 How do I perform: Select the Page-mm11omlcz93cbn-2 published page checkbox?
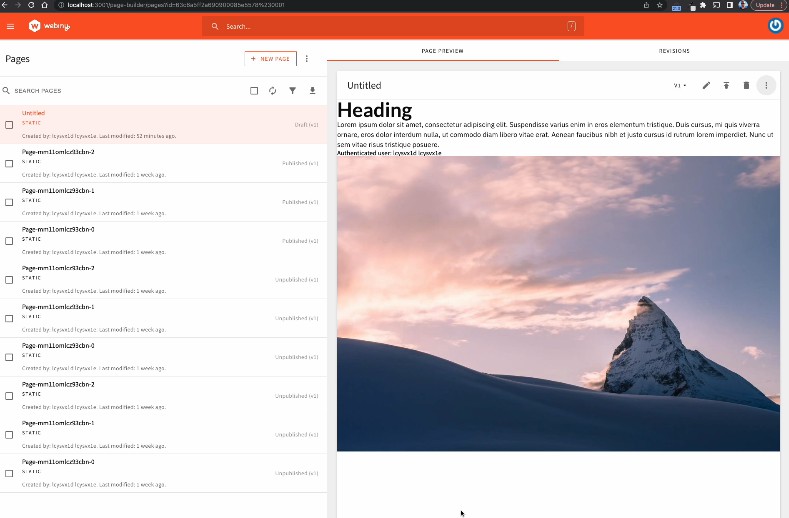point(9,163)
